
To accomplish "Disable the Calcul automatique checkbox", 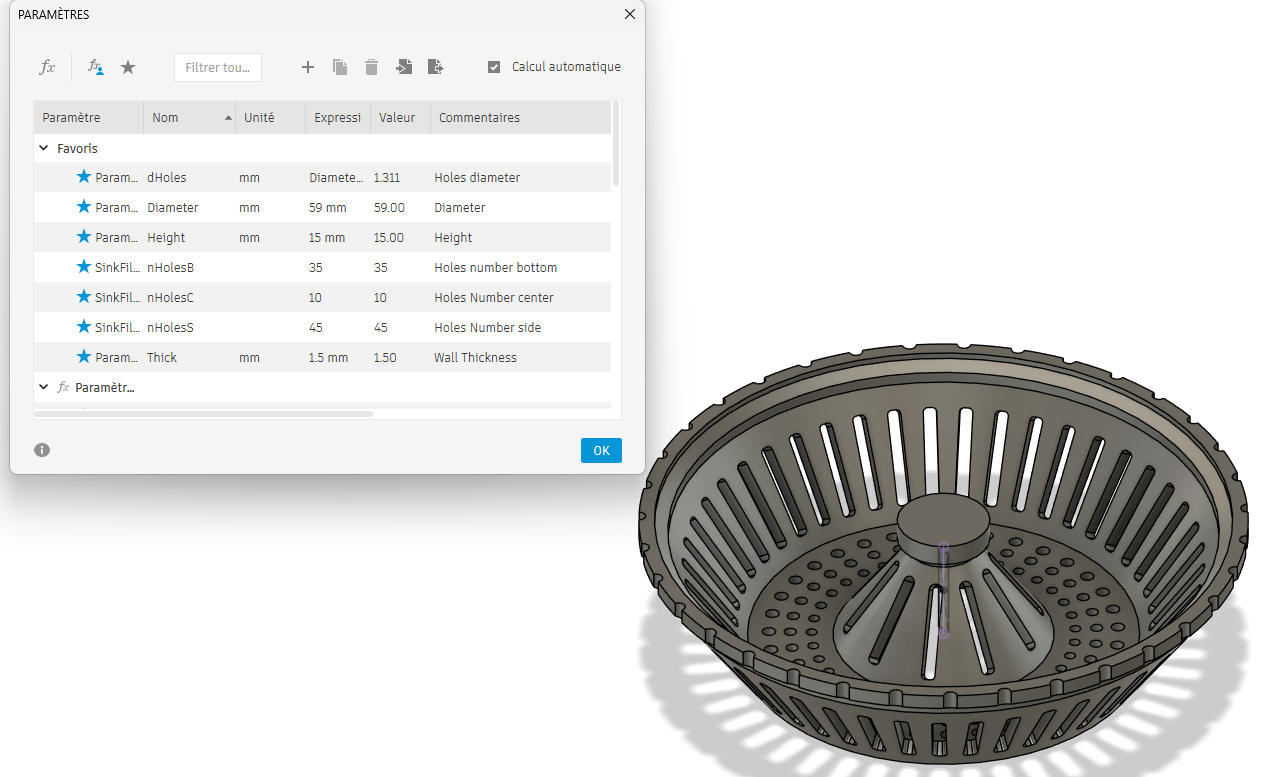I will (x=494, y=67).
